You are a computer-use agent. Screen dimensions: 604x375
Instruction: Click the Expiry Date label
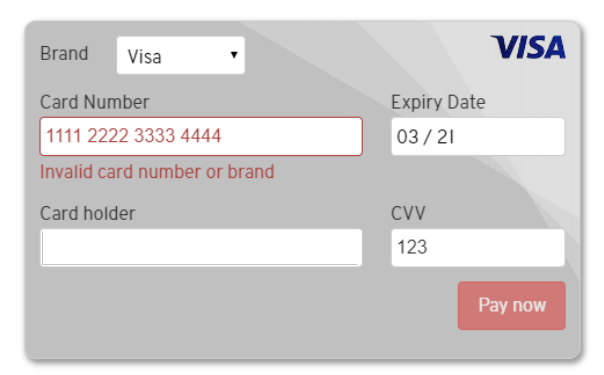click(438, 102)
